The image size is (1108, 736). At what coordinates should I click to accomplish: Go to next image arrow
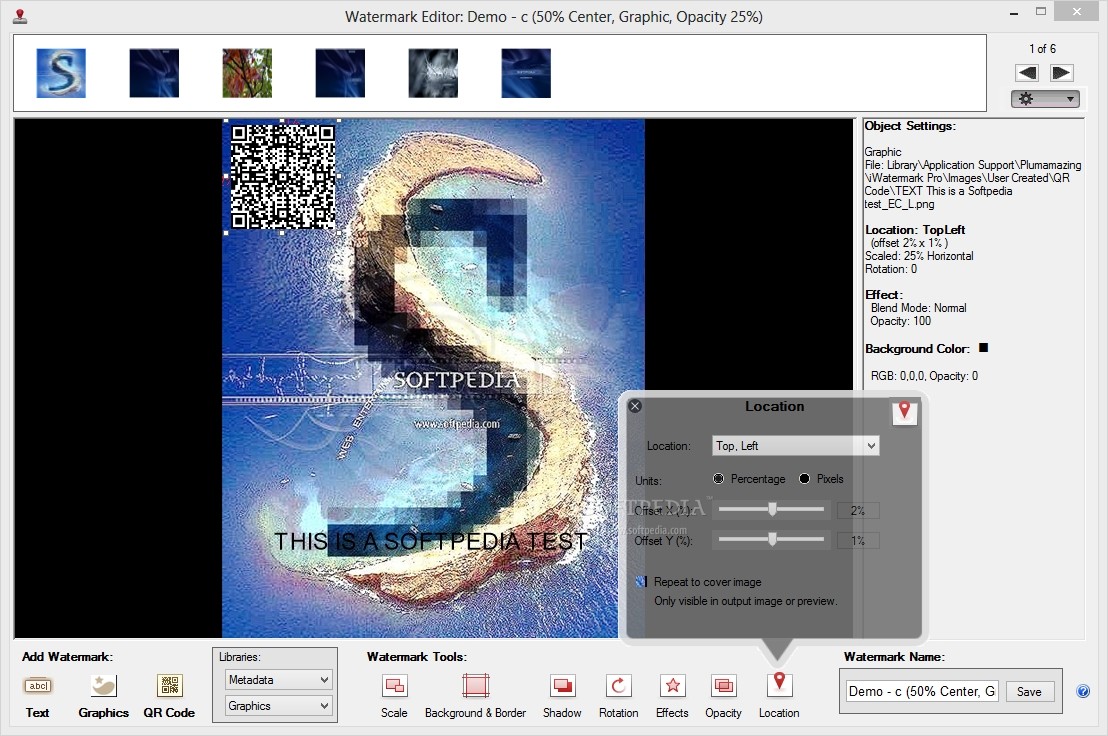1061,73
